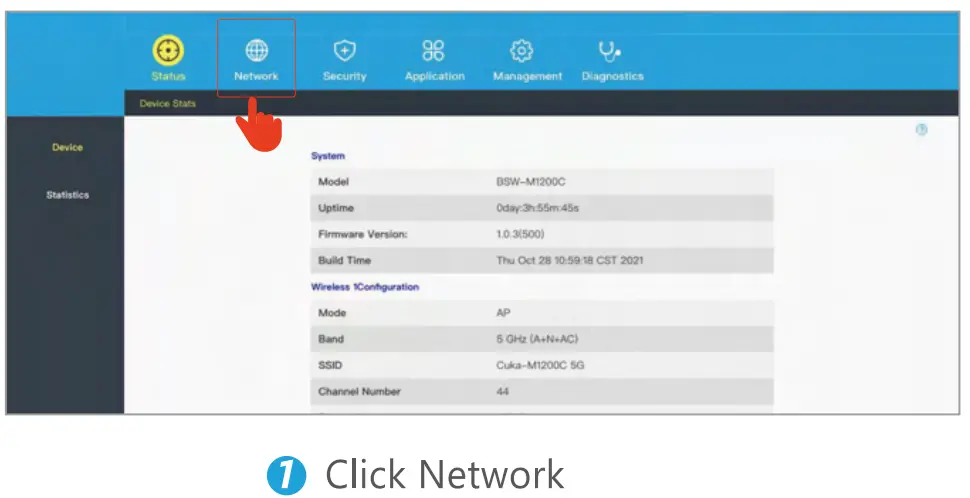Click the Network label text
Screen dimensions: 970x498
256,76
